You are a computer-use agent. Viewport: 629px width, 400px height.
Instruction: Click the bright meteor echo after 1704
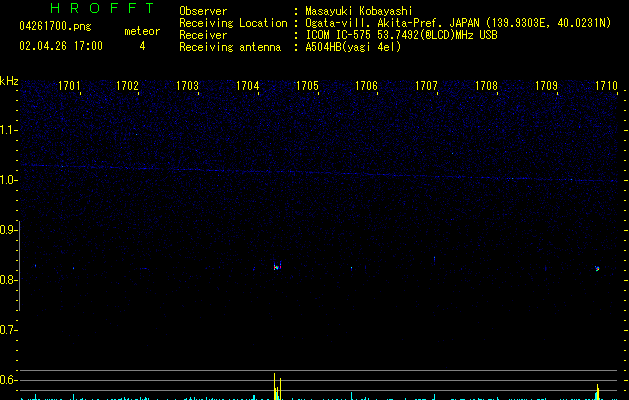277,266
